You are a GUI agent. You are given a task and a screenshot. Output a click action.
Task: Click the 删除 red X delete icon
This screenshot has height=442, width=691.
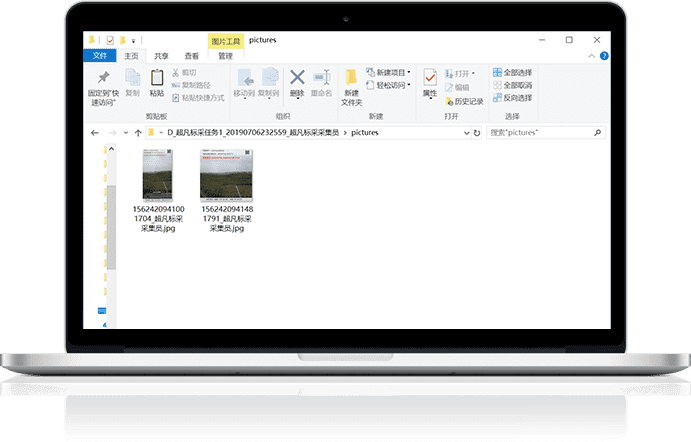(297, 77)
